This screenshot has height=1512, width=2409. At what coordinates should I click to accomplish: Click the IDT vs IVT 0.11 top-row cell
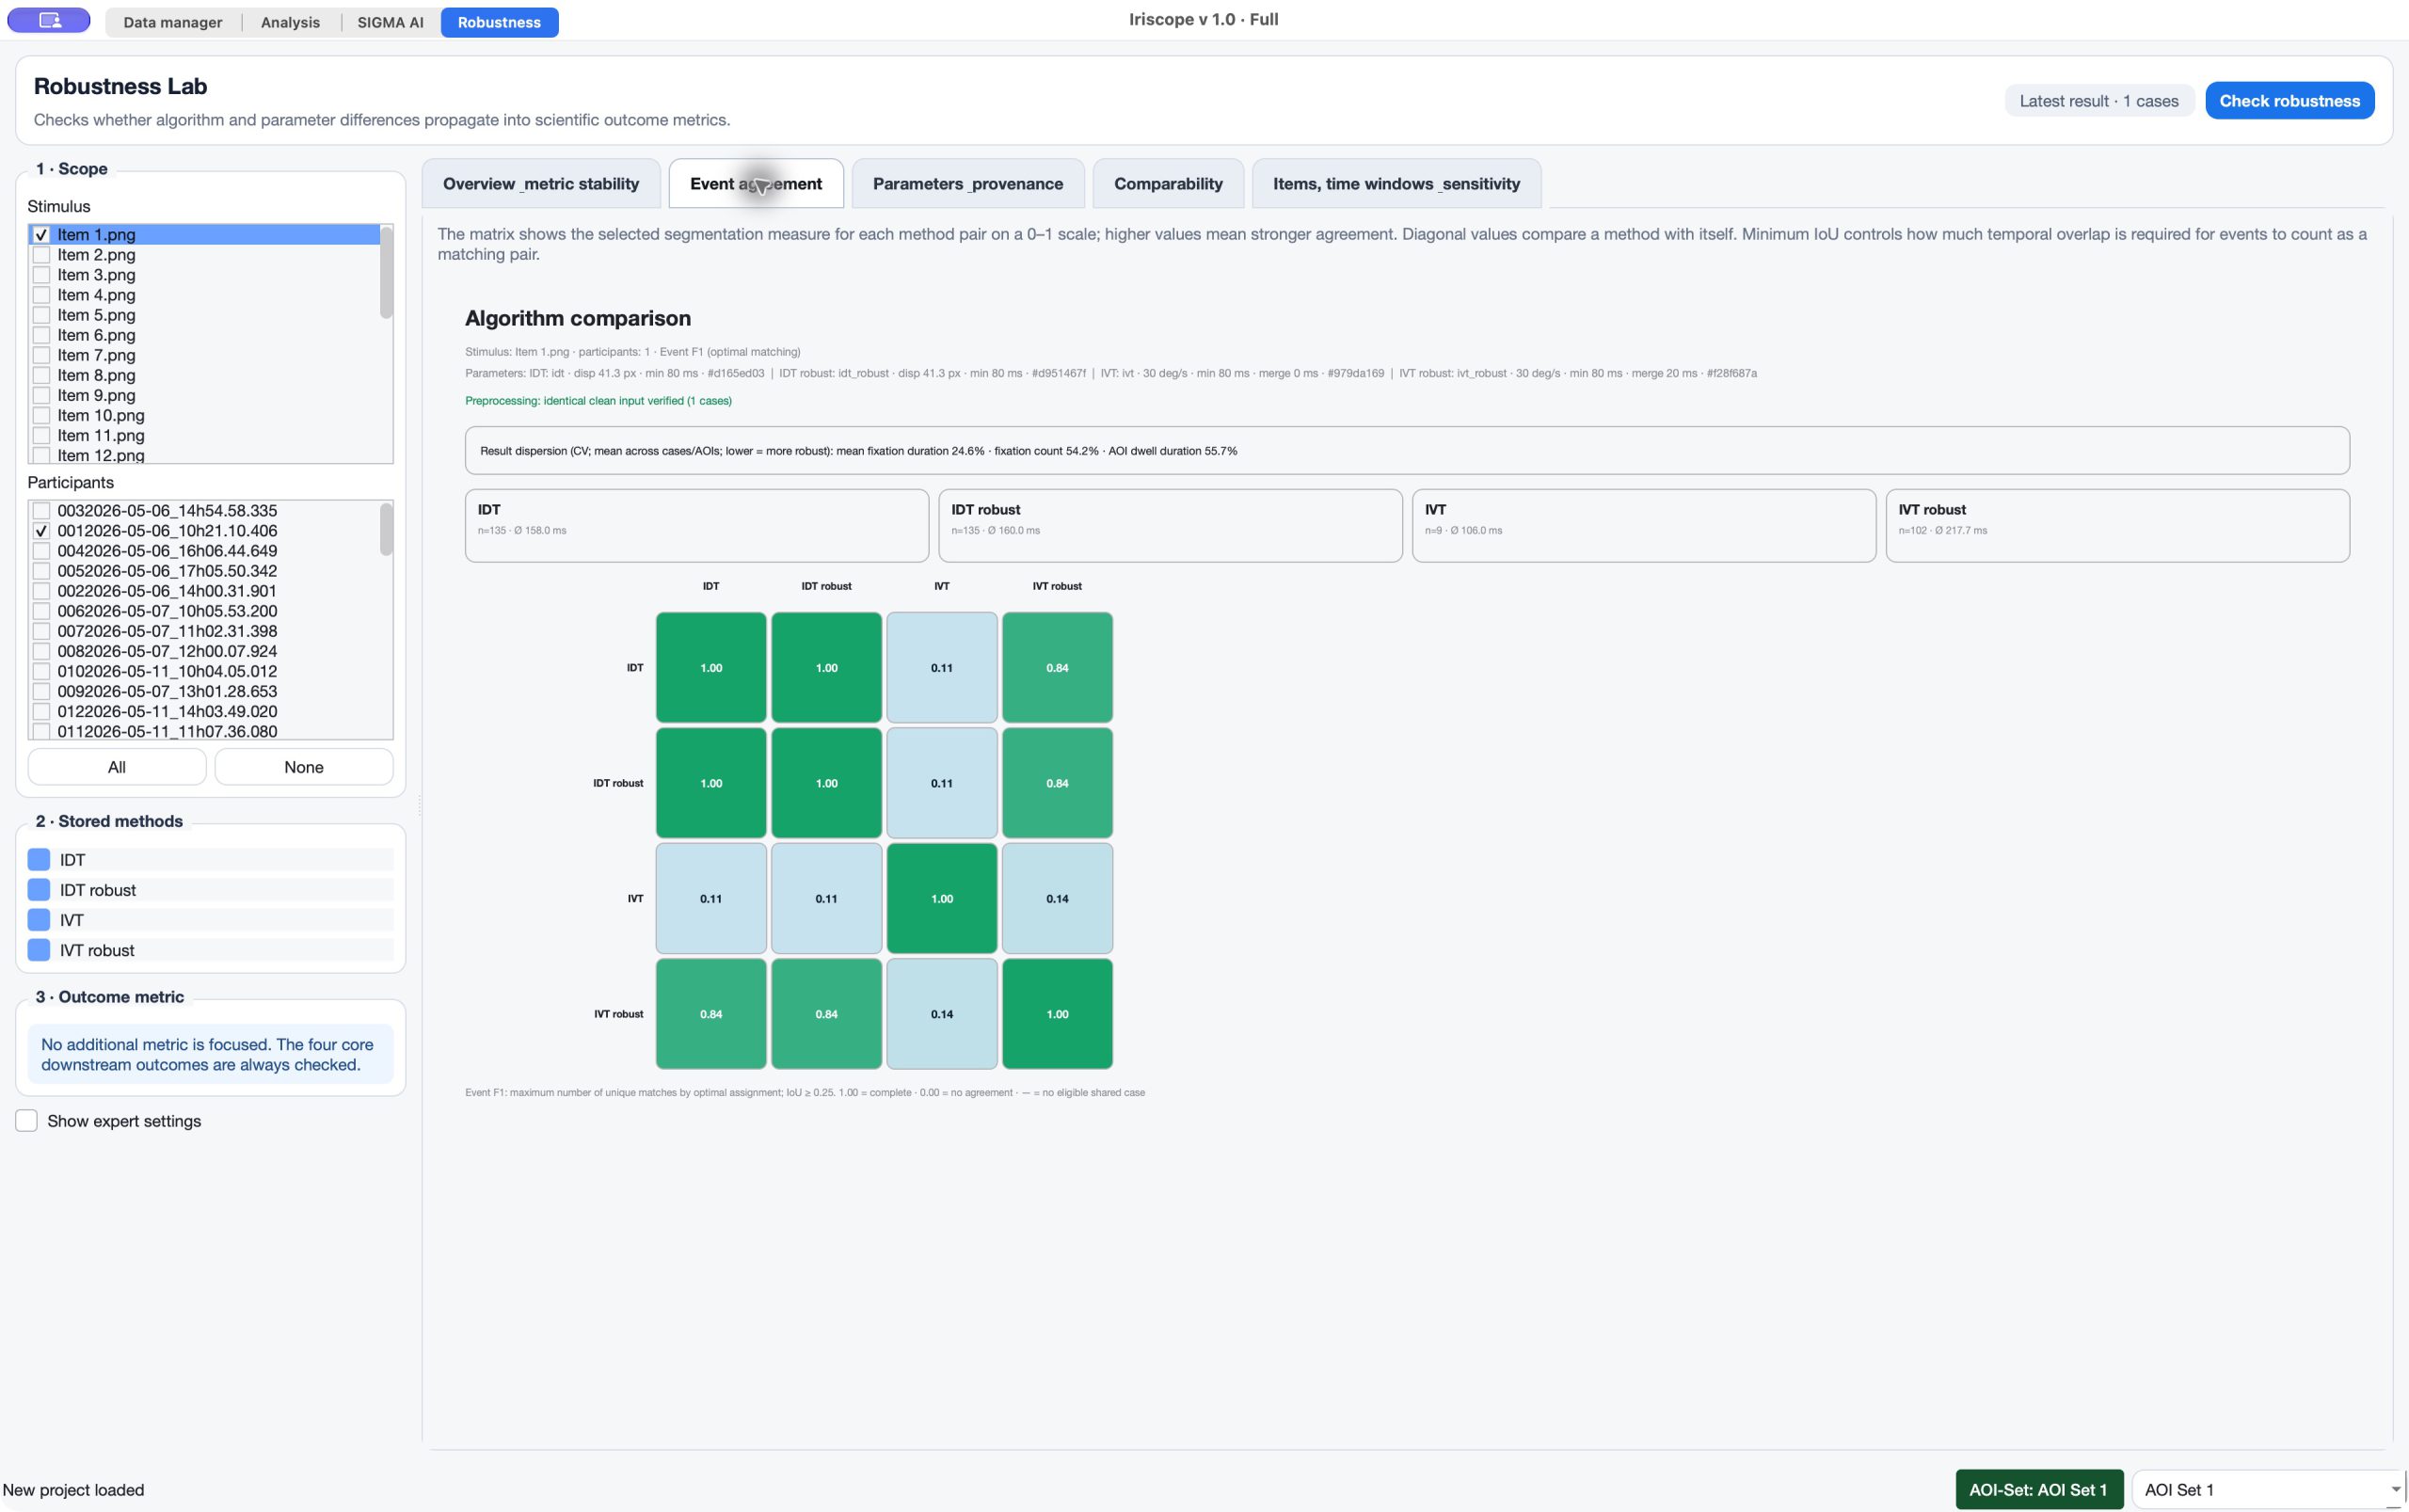(942, 667)
